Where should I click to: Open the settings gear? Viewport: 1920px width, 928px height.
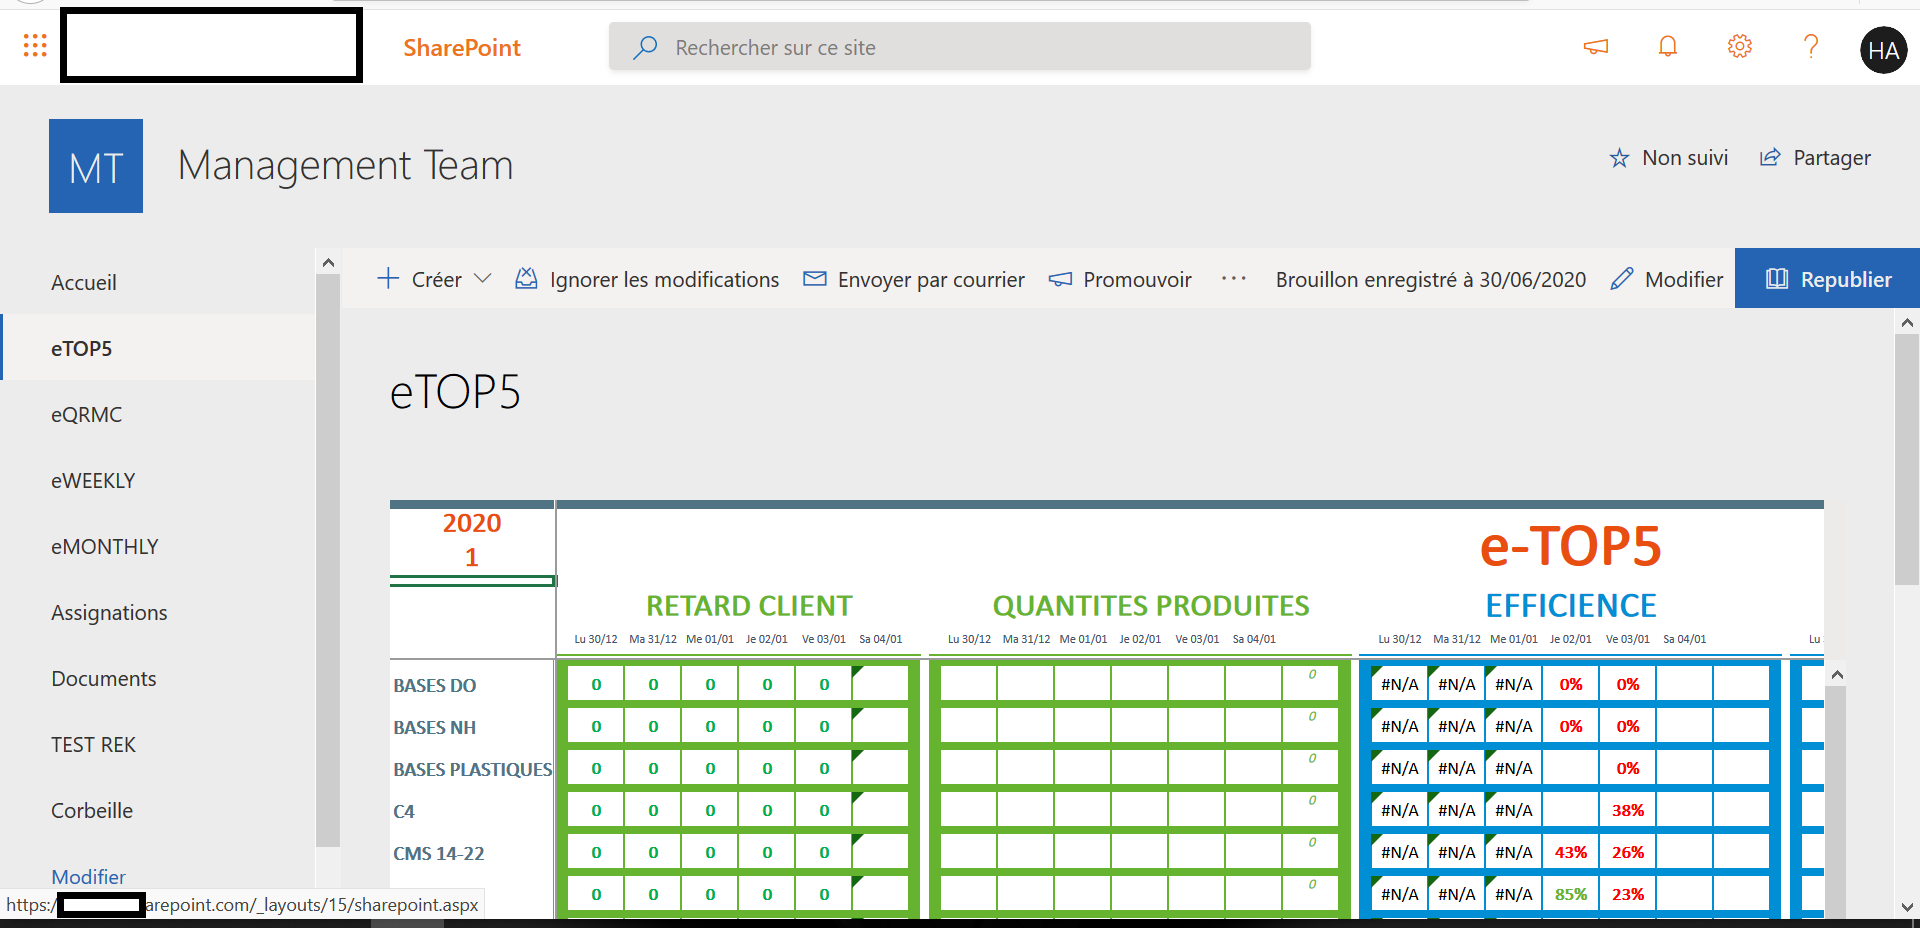(x=1740, y=46)
